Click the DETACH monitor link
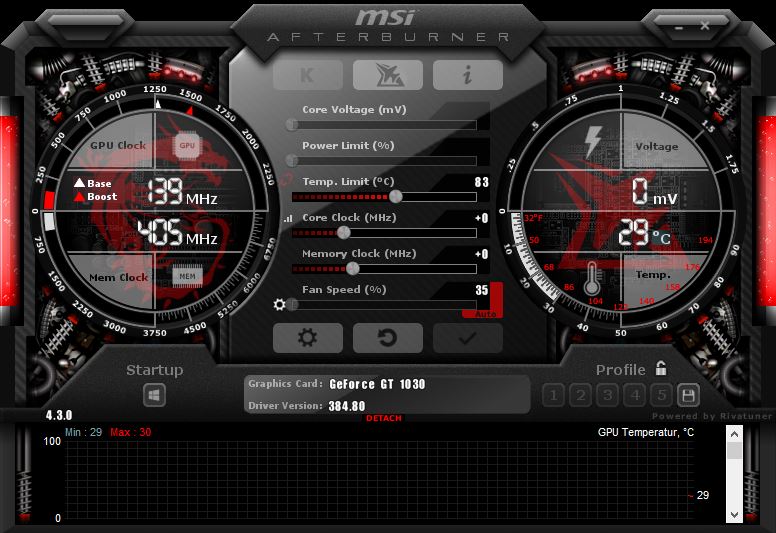This screenshot has width=776, height=533. [x=384, y=418]
